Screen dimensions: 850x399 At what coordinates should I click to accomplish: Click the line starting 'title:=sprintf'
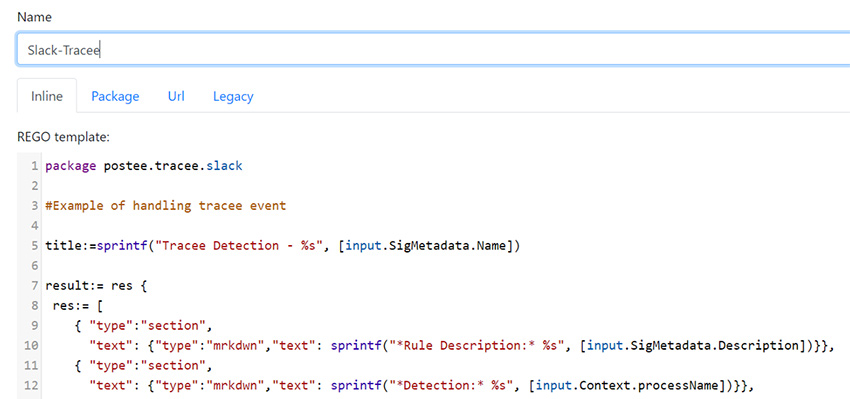click(x=282, y=246)
